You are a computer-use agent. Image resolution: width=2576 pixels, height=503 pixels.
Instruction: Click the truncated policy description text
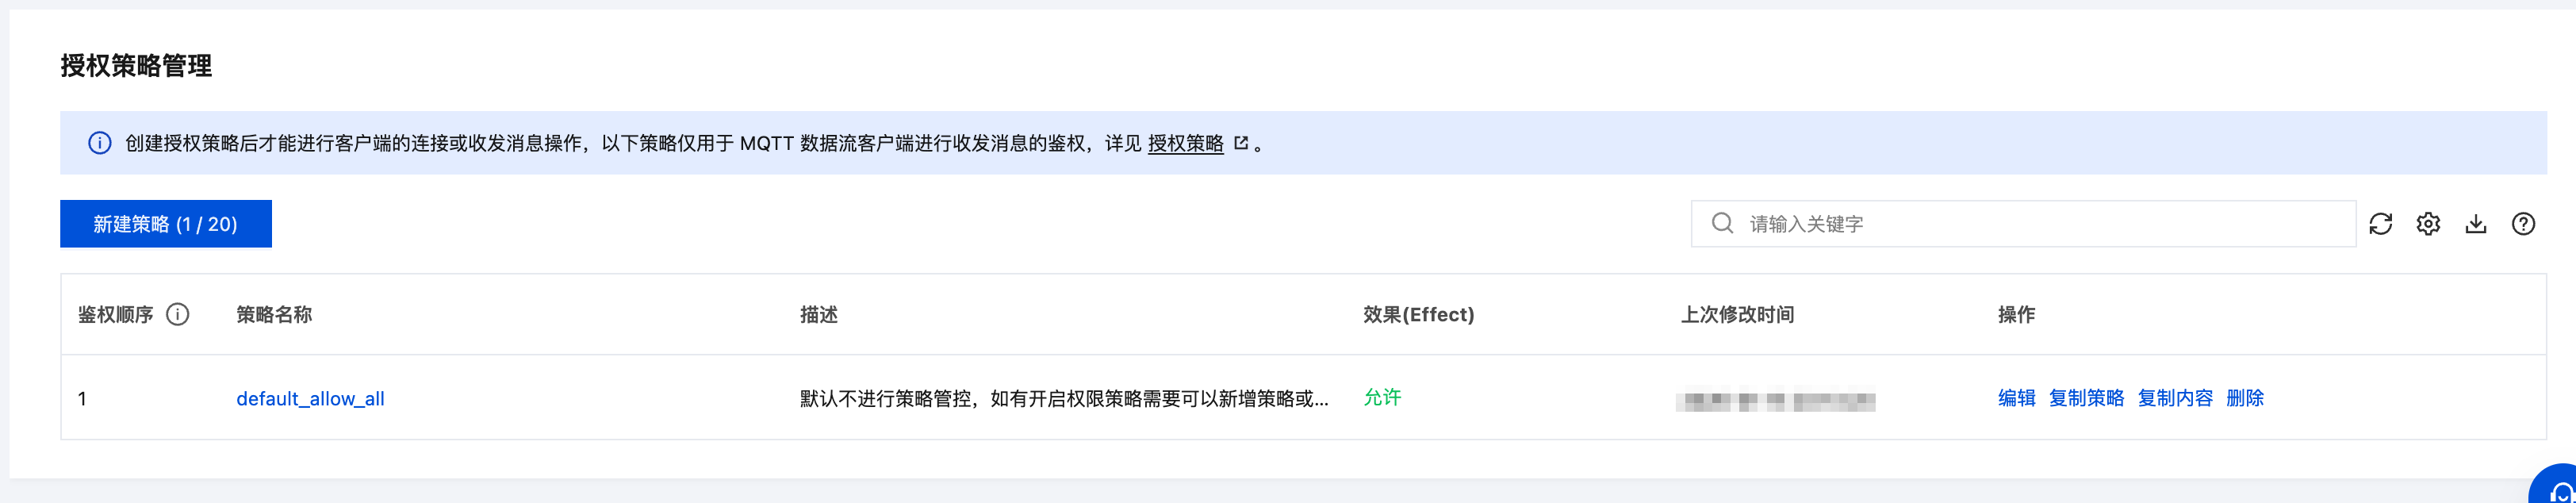tap(1064, 399)
